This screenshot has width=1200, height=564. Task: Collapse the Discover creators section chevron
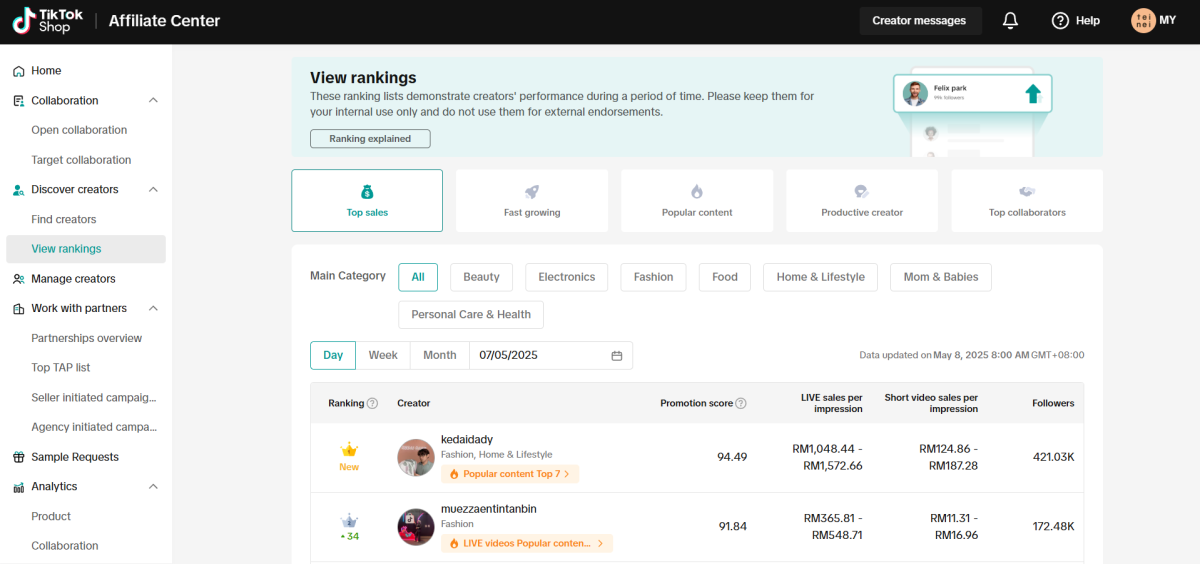[153, 190]
